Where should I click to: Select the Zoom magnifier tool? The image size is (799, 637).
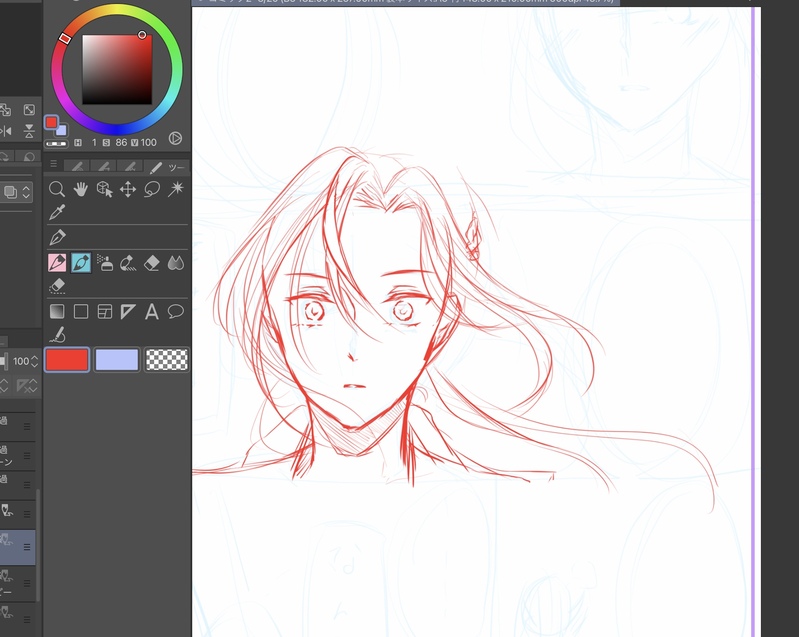coord(57,190)
